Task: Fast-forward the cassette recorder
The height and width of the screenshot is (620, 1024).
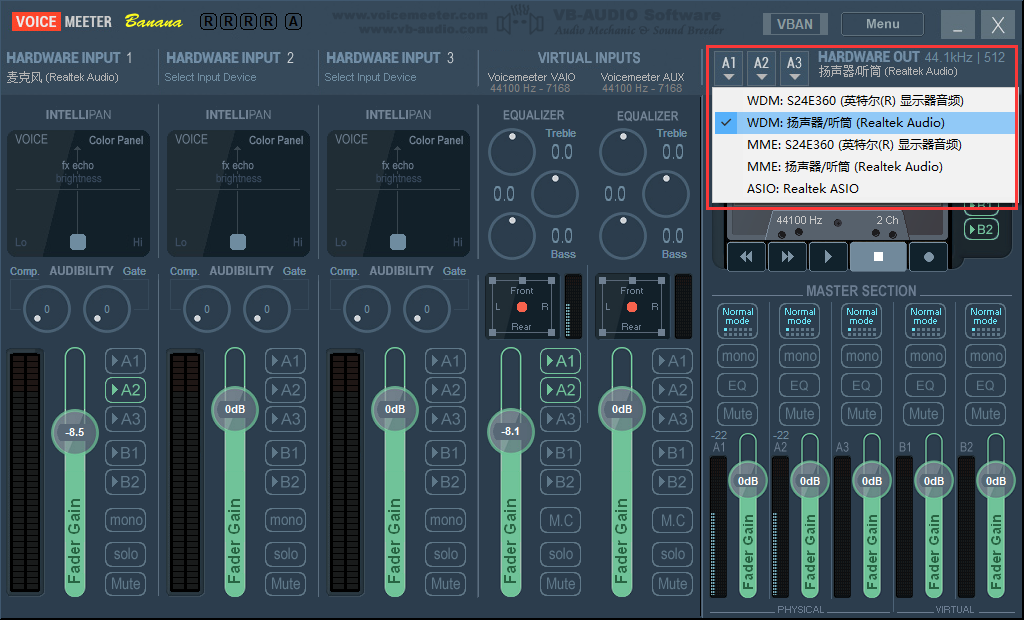Action: (x=788, y=257)
